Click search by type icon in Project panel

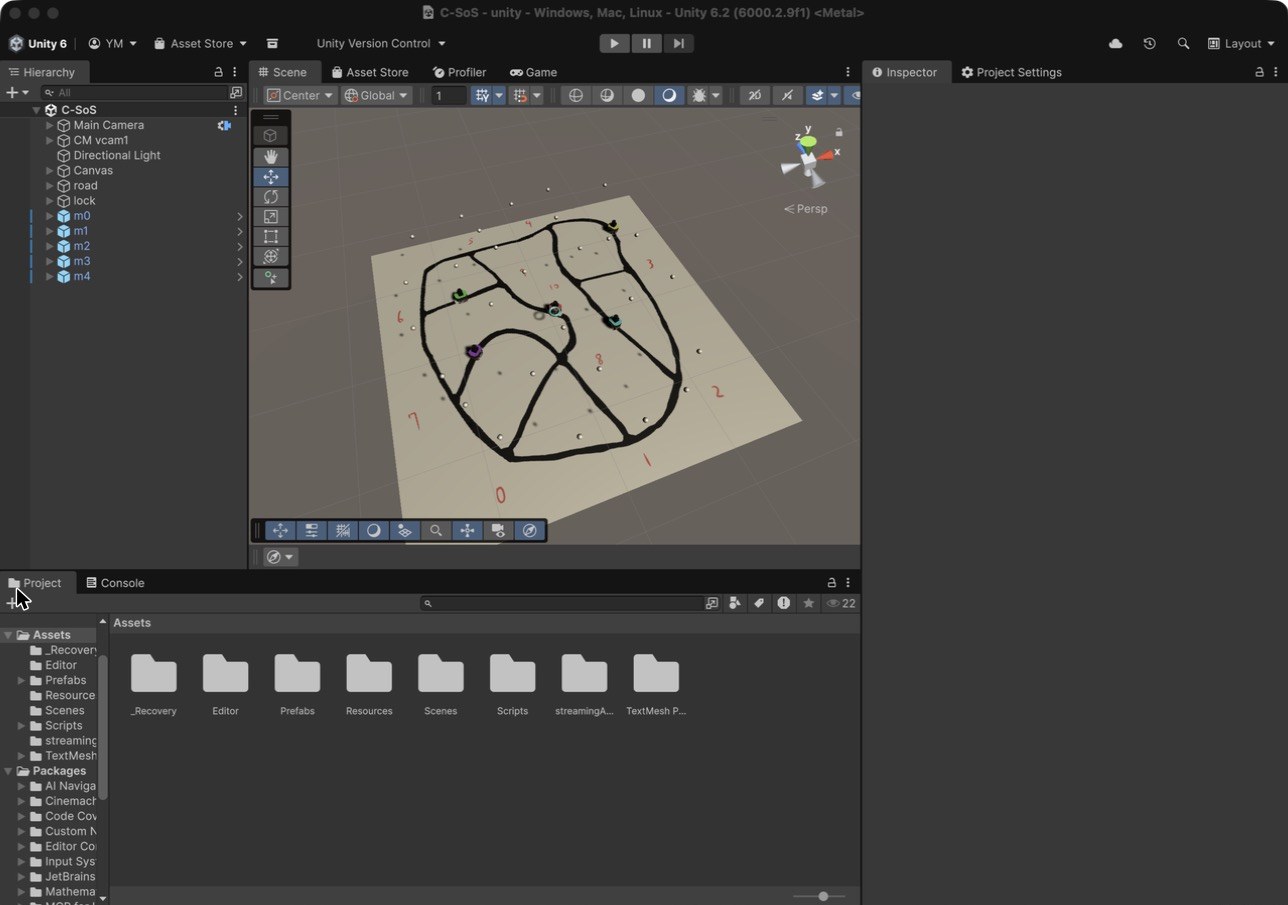tap(735, 603)
